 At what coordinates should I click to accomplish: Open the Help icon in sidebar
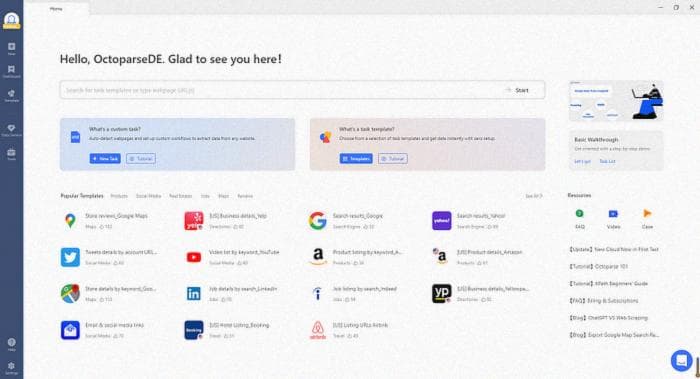(x=12, y=342)
